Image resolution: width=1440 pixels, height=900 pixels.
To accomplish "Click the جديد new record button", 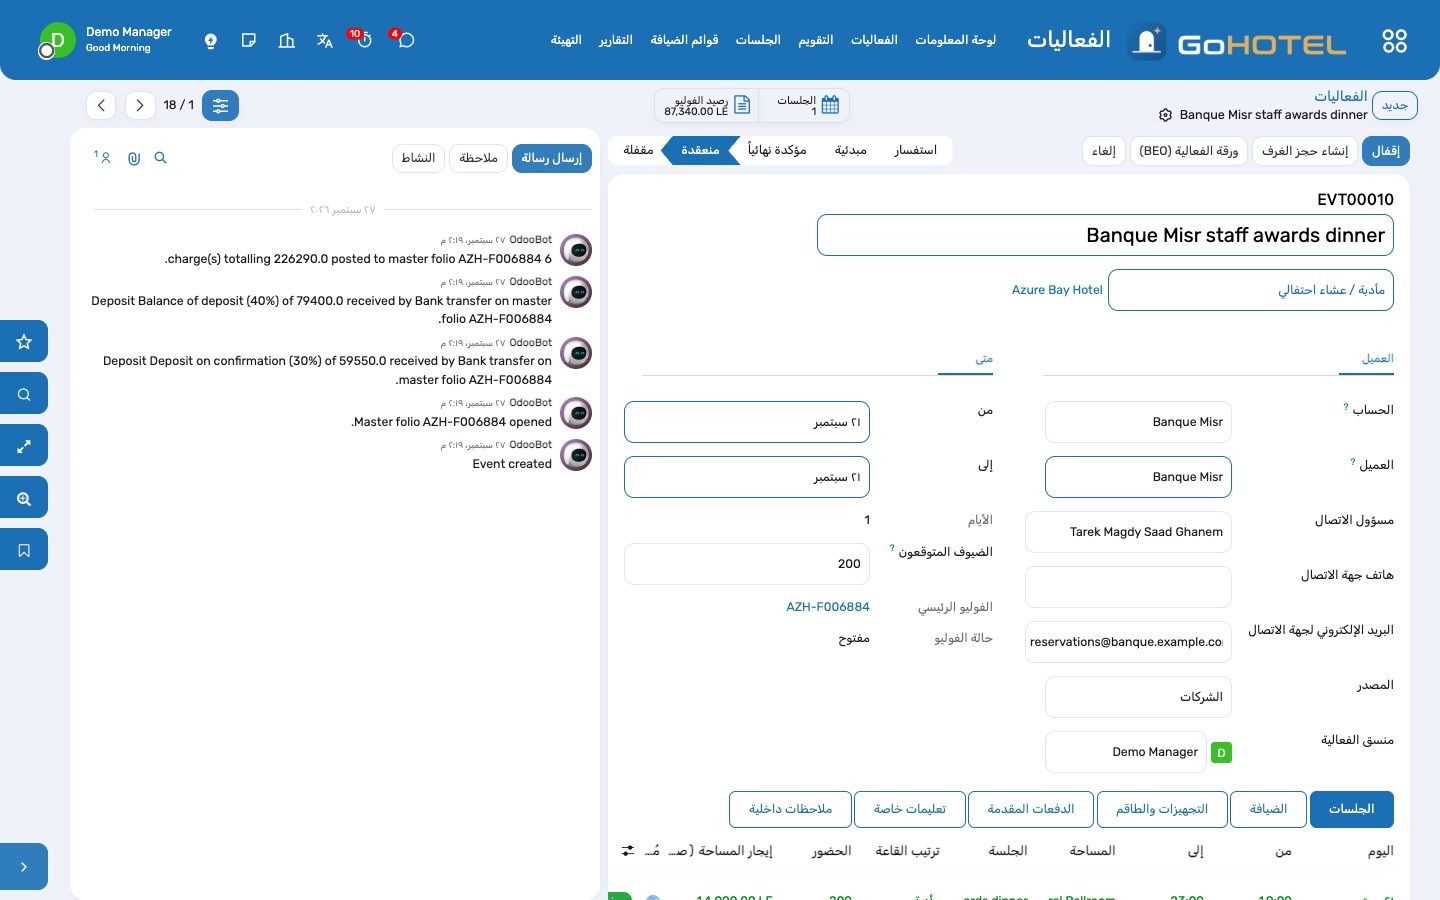I will (1395, 105).
